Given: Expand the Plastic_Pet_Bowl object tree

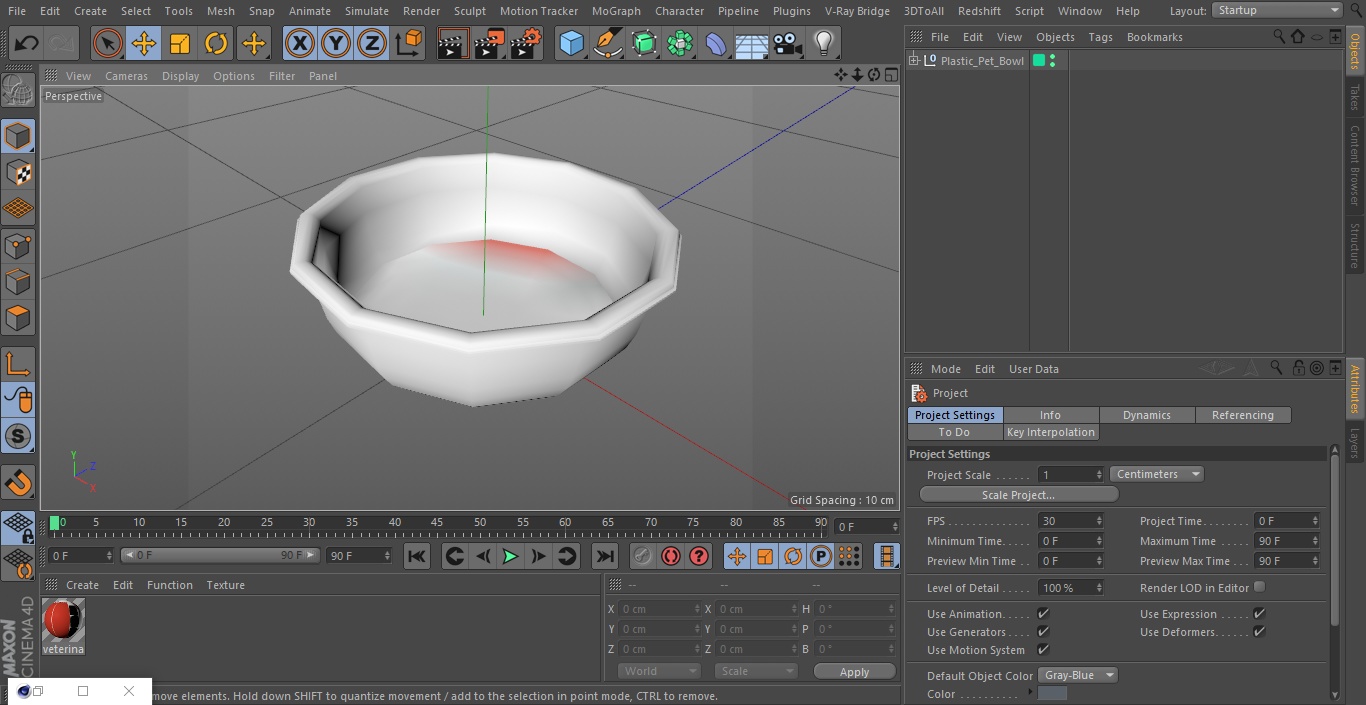Looking at the screenshot, I should tap(913, 61).
